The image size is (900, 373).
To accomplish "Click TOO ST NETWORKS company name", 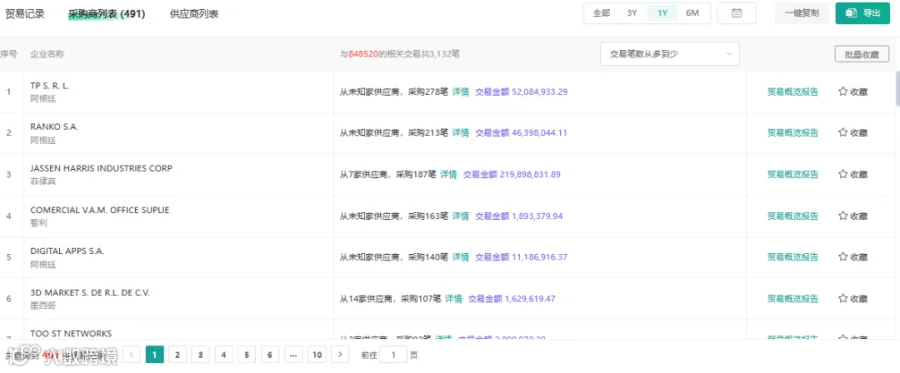I will coord(71,333).
